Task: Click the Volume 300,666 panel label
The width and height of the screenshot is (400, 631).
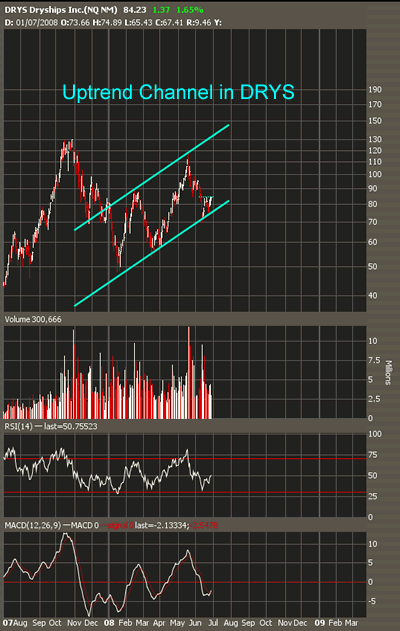Action: tap(33, 320)
